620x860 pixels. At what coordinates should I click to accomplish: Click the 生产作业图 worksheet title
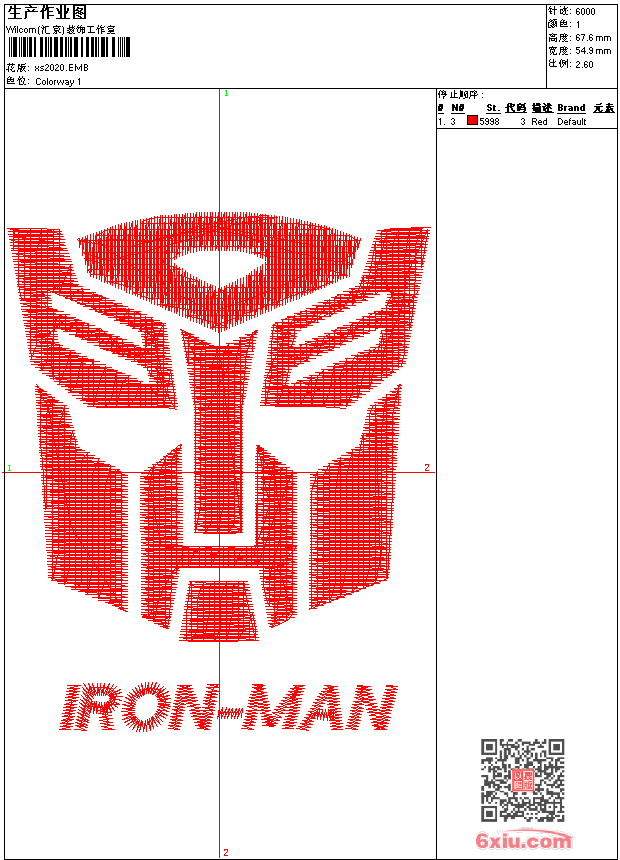pyautogui.click(x=47, y=13)
